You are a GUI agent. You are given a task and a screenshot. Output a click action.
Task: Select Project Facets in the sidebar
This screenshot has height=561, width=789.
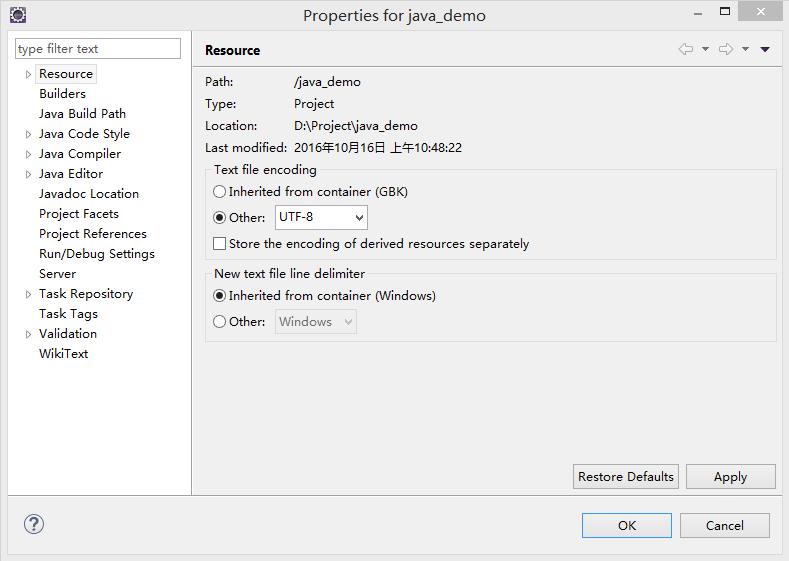pos(78,214)
